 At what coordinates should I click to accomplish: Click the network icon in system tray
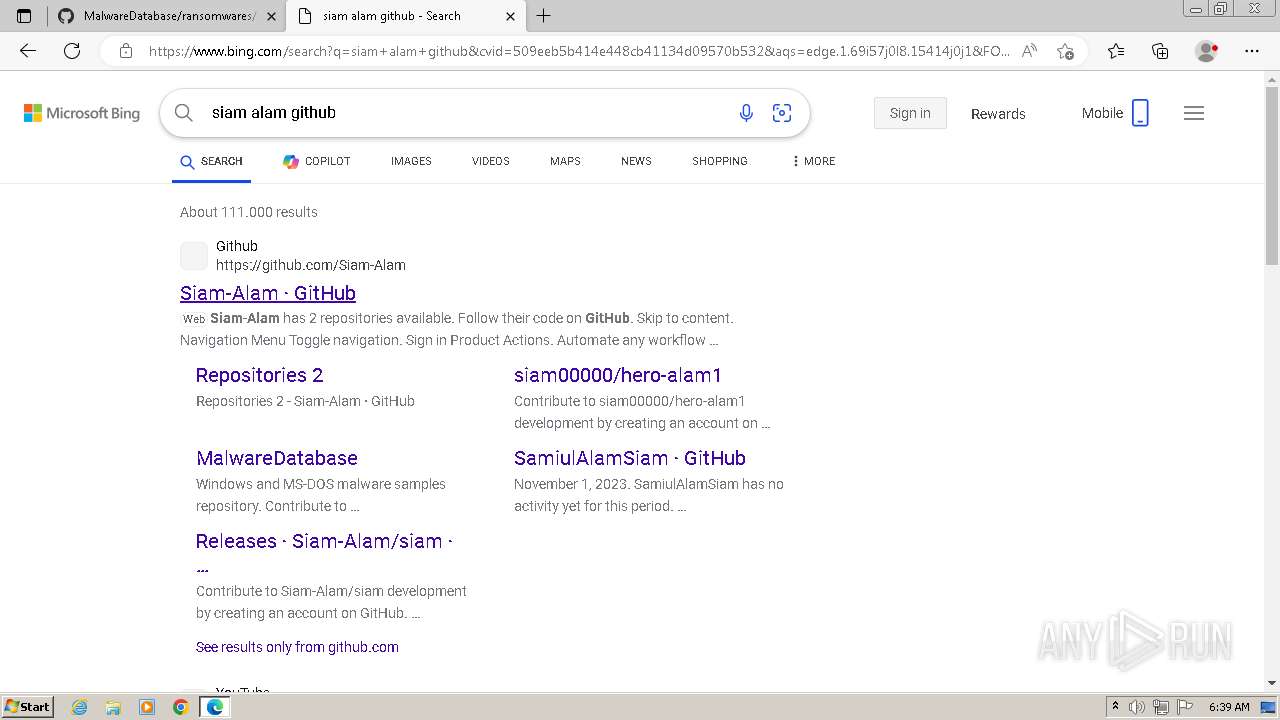click(x=1161, y=707)
